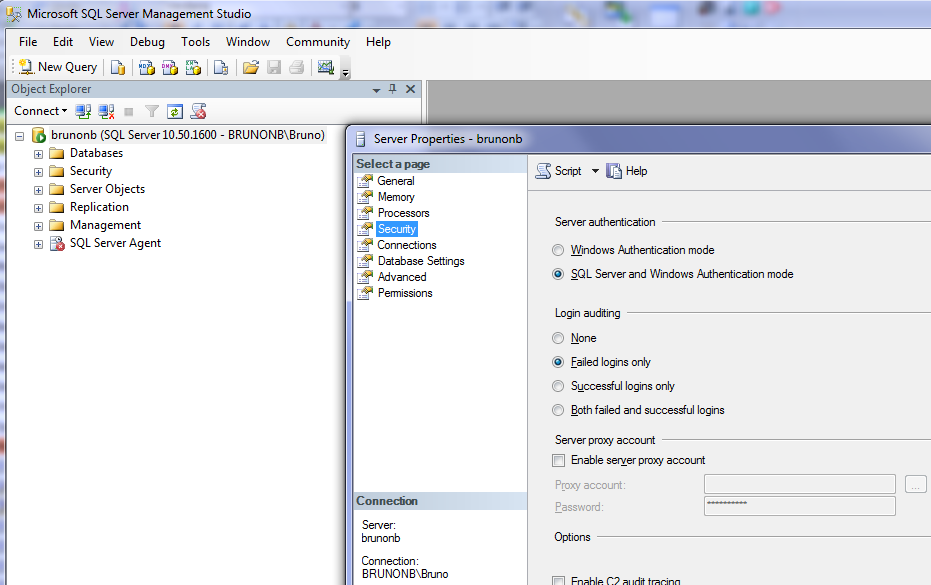
Task: Select Failed logins only auditing
Action: click(x=558, y=362)
